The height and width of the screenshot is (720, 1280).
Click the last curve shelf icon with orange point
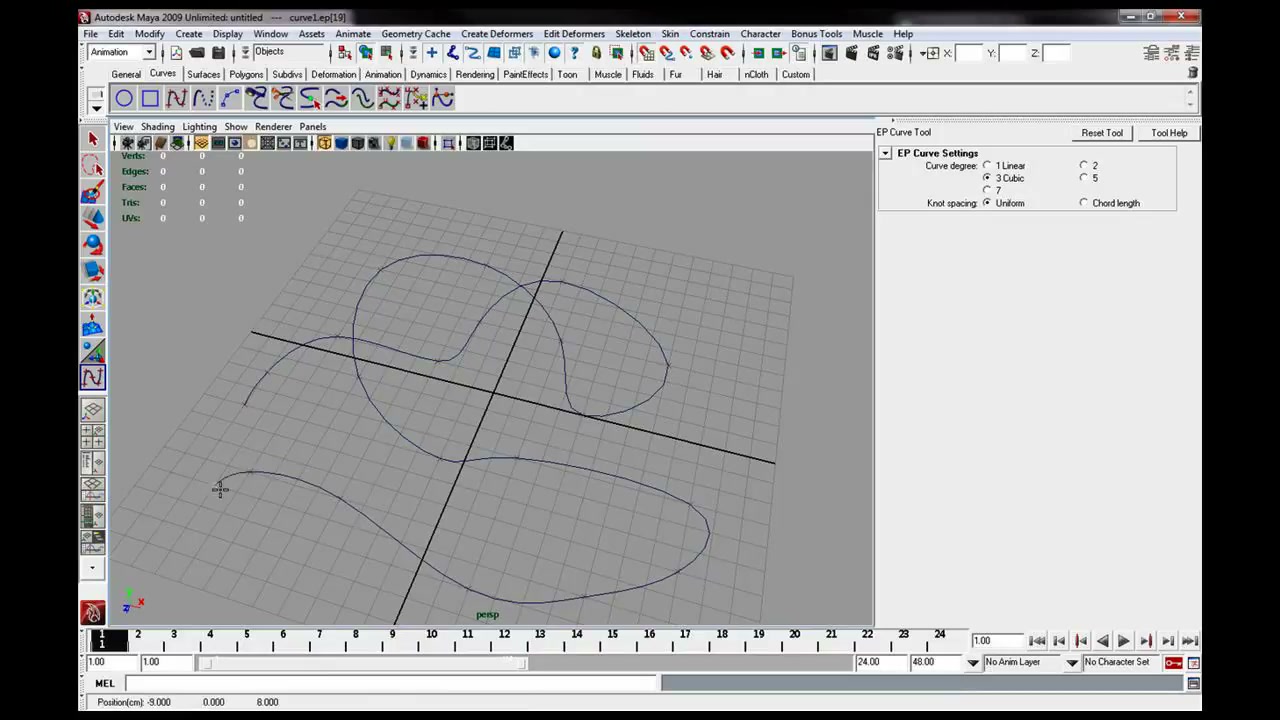[x=442, y=98]
